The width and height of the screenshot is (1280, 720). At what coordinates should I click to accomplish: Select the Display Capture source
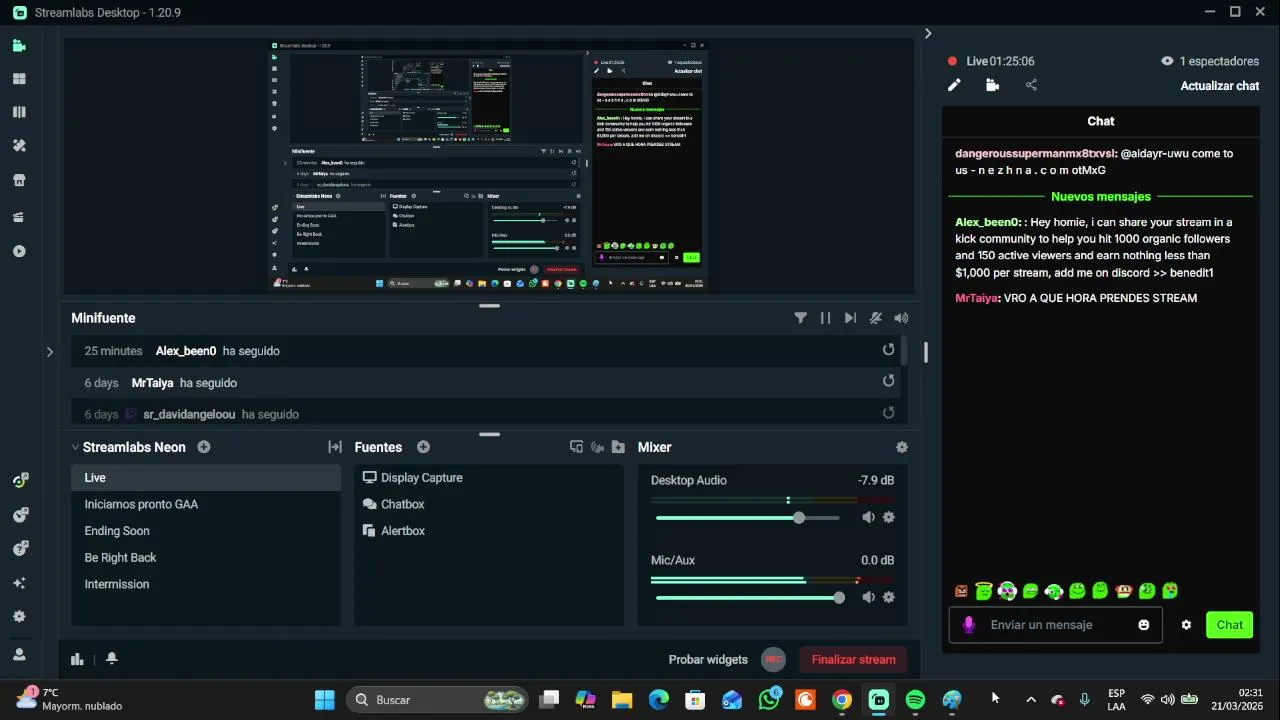coord(489,478)
